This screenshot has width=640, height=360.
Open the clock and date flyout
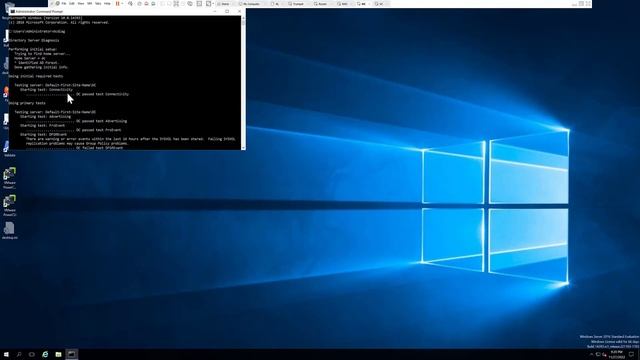click(x=617, y=354)
